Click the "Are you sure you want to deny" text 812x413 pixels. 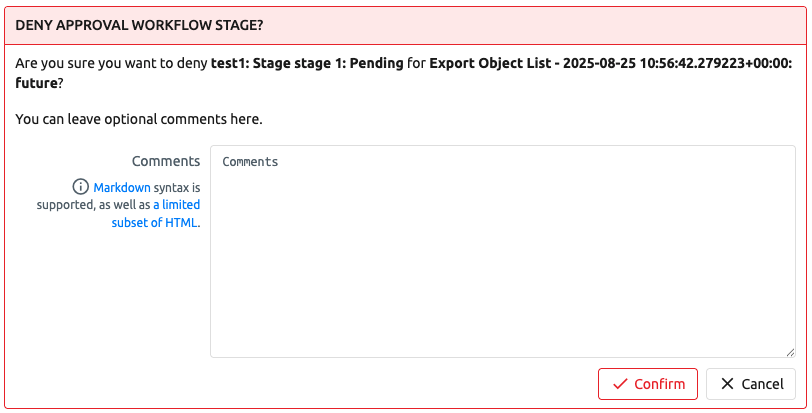point(112,63)
